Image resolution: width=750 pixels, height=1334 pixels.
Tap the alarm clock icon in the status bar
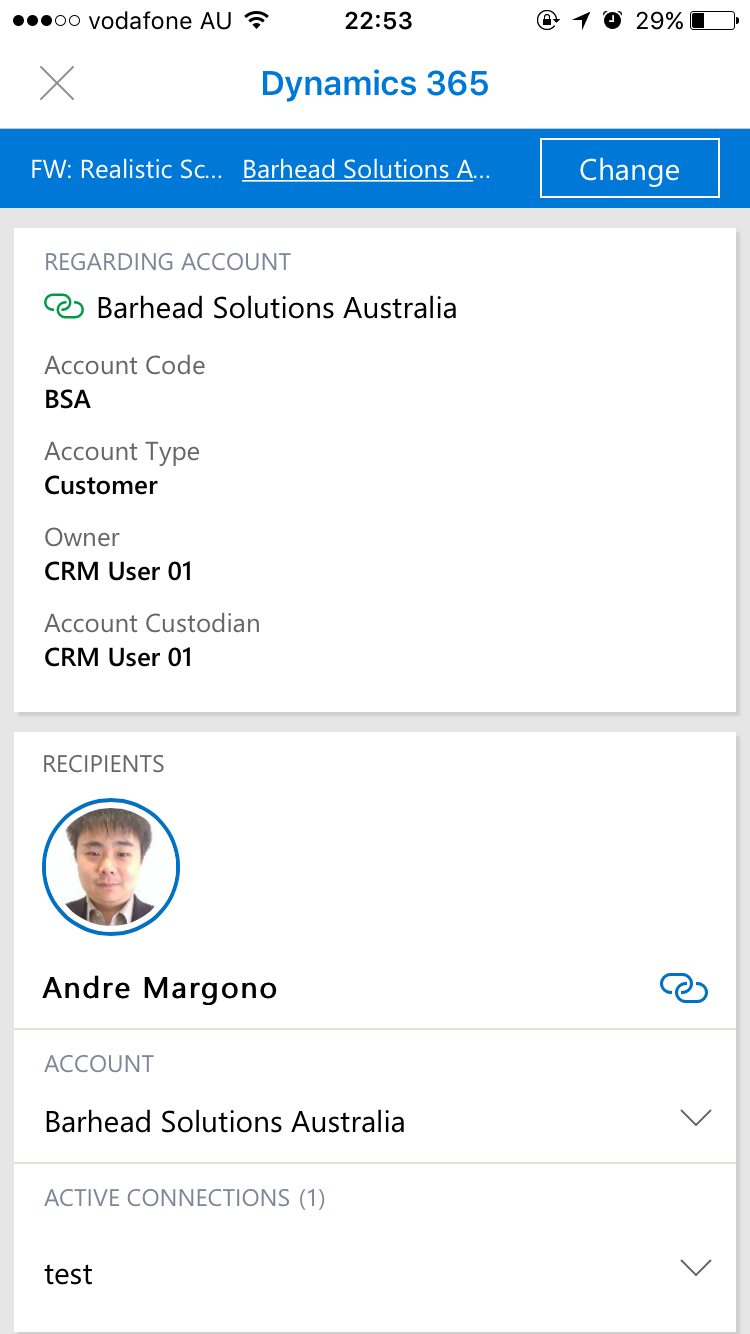coord(613,21)
